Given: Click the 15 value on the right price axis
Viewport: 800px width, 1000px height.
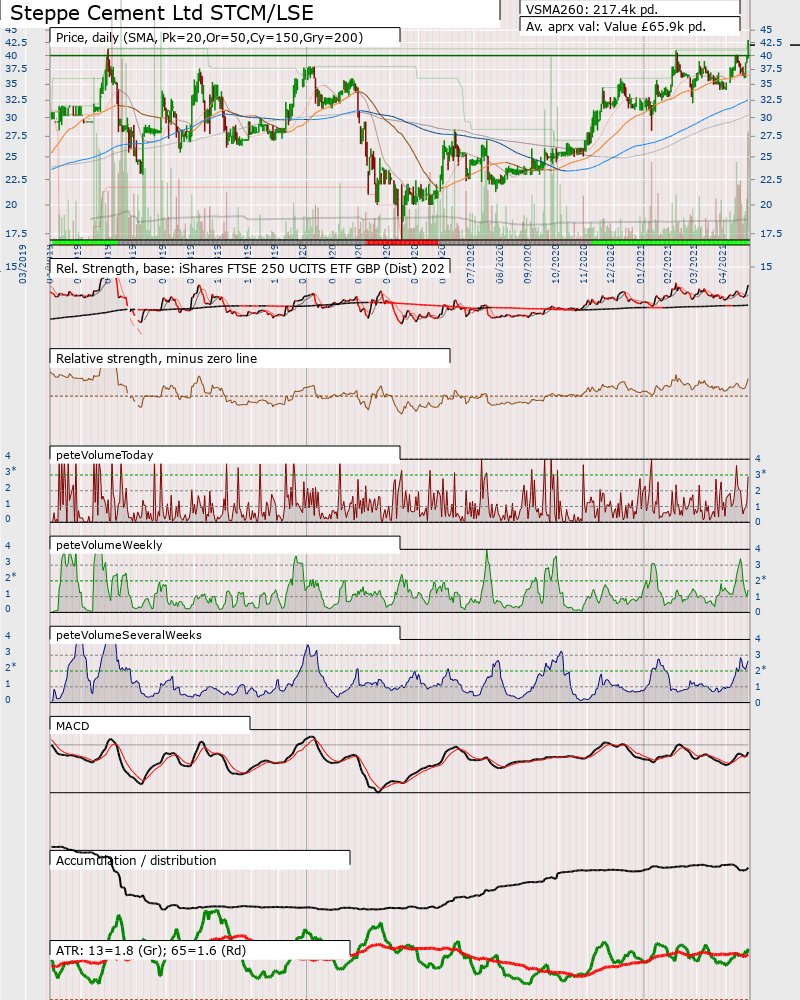Looking at the screenshot, I should (766, 267).
